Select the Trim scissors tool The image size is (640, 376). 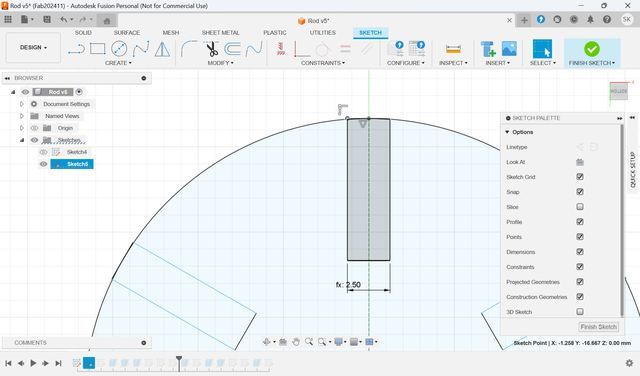[x=211, y=49]
